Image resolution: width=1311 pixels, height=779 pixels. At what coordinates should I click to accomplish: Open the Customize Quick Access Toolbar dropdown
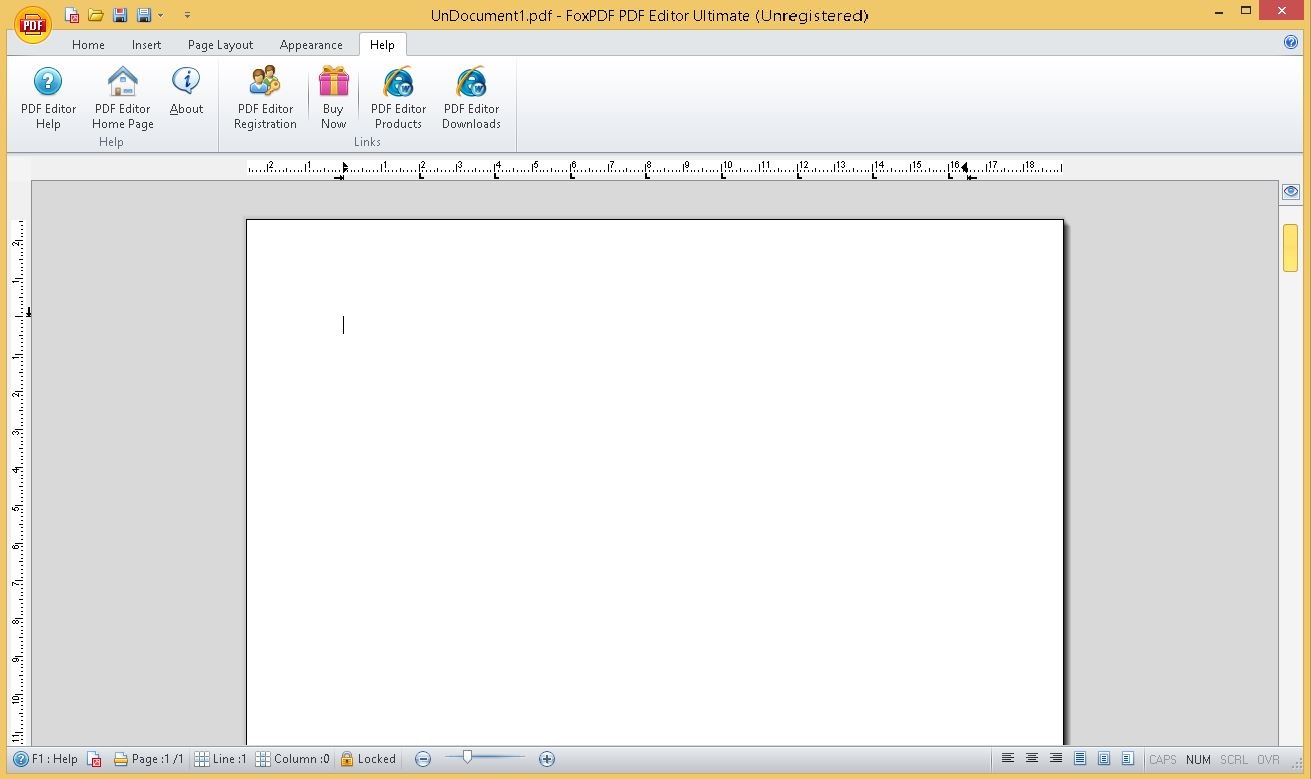pyautogui.click(x=187, y=15)
